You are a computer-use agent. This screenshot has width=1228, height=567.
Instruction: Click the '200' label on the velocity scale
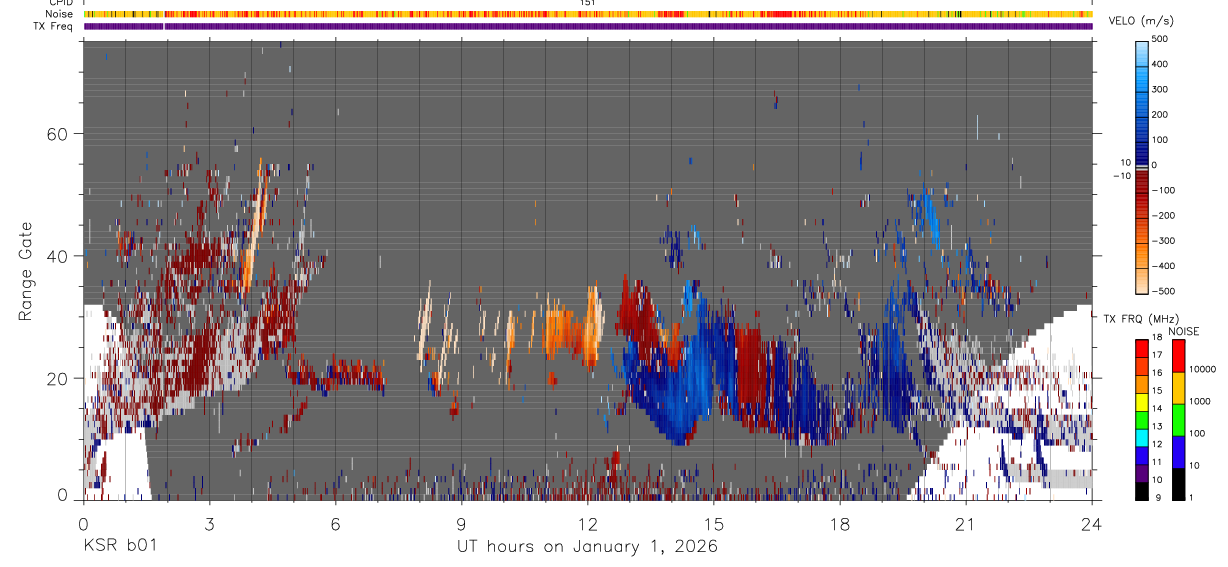coord(1160,115)
